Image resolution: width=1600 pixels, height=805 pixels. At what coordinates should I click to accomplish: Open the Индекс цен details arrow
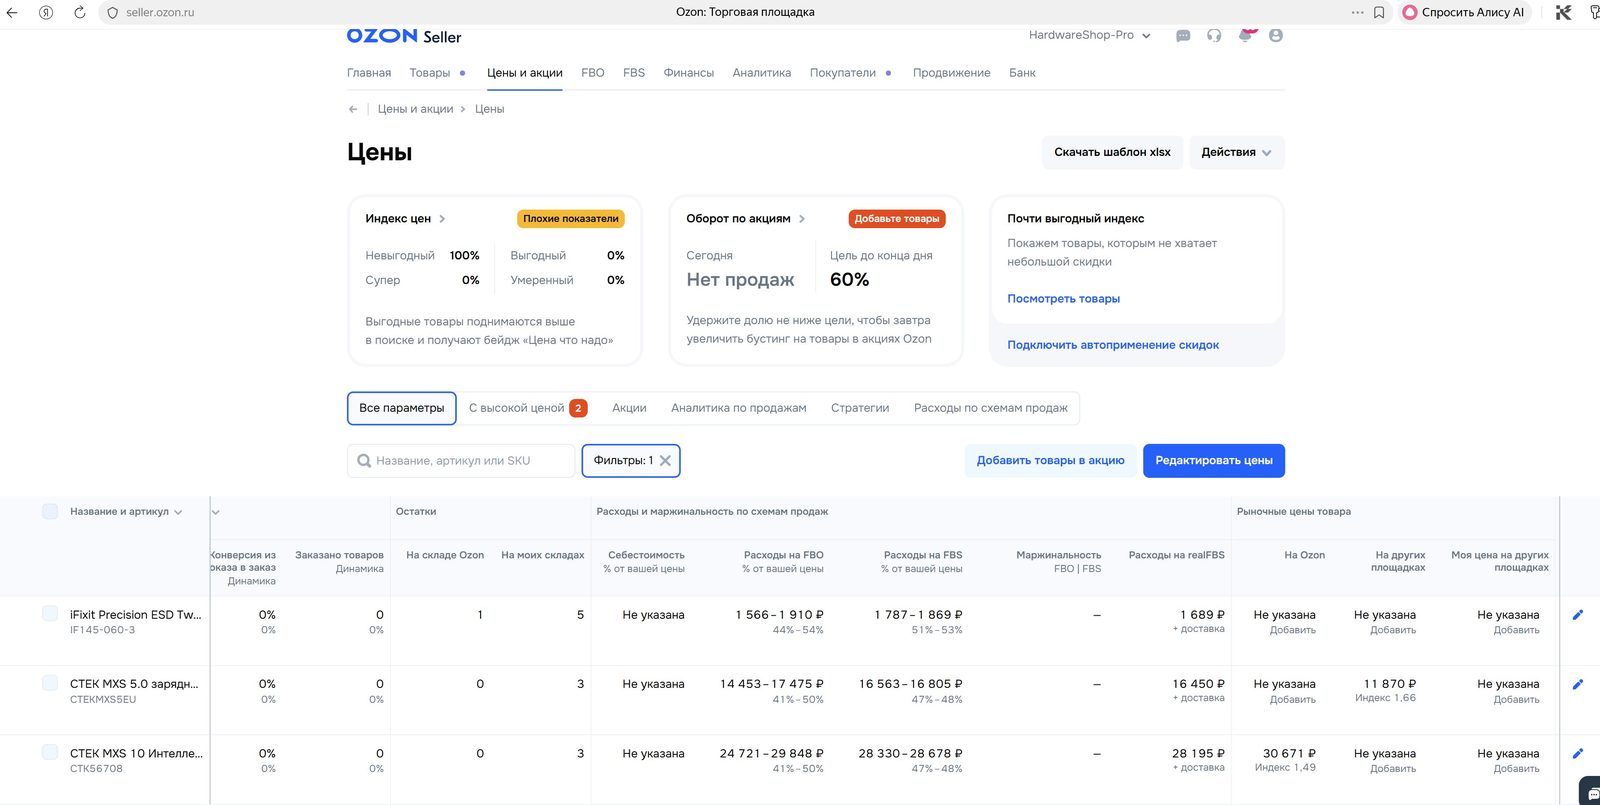coord(442,218)
